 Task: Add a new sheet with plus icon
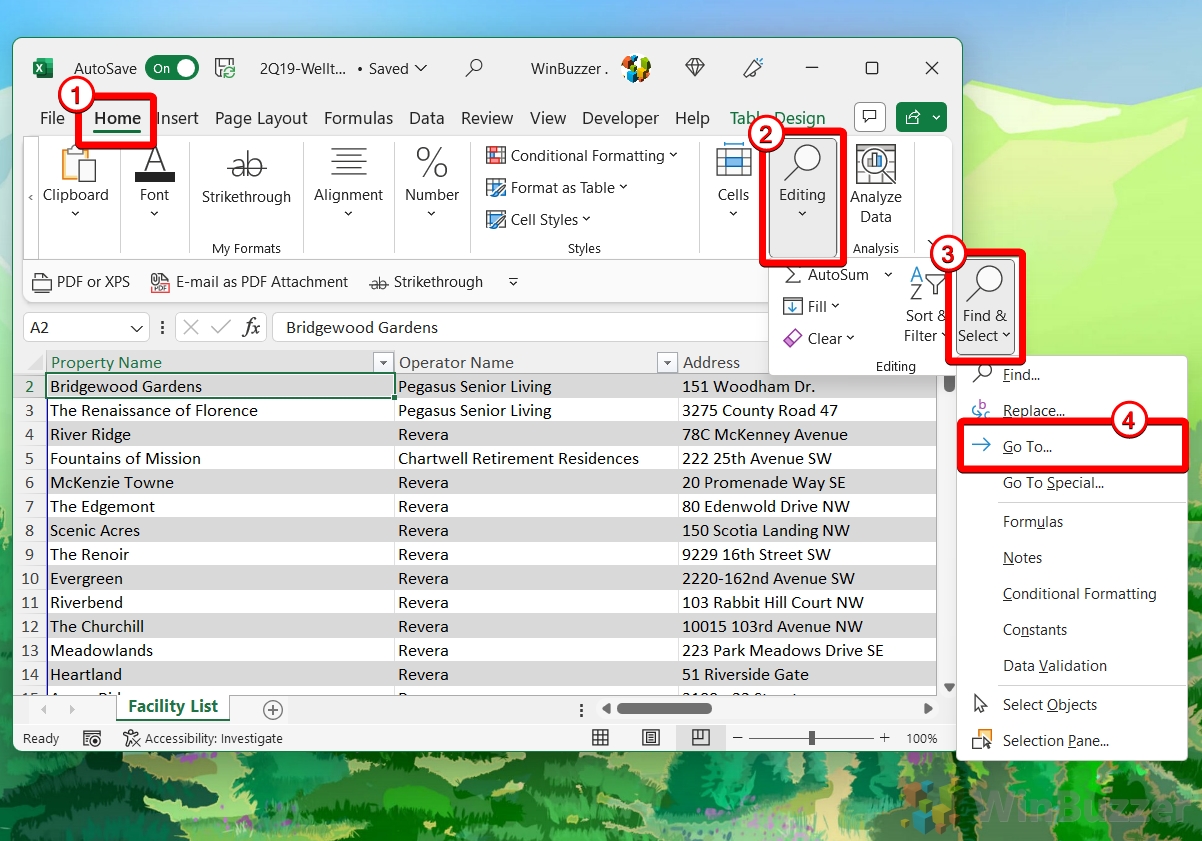click(272, 709)
